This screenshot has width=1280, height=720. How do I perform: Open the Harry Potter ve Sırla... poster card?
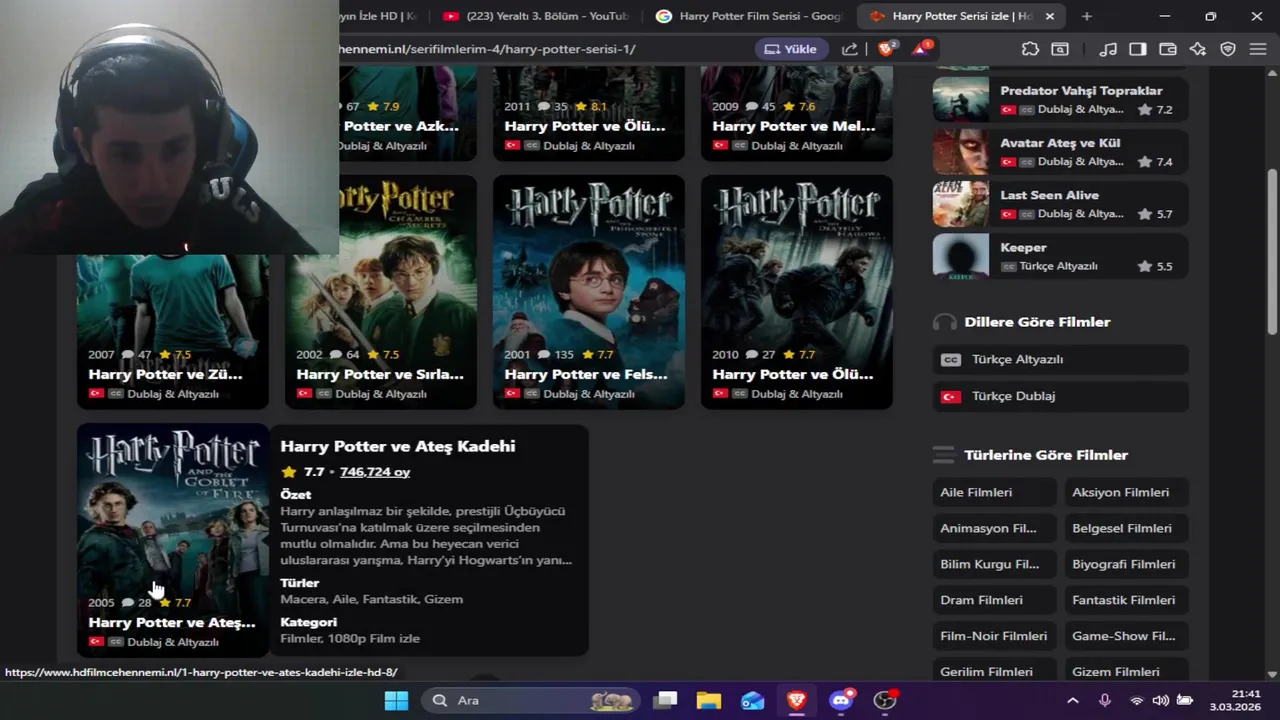coord(381,292)
